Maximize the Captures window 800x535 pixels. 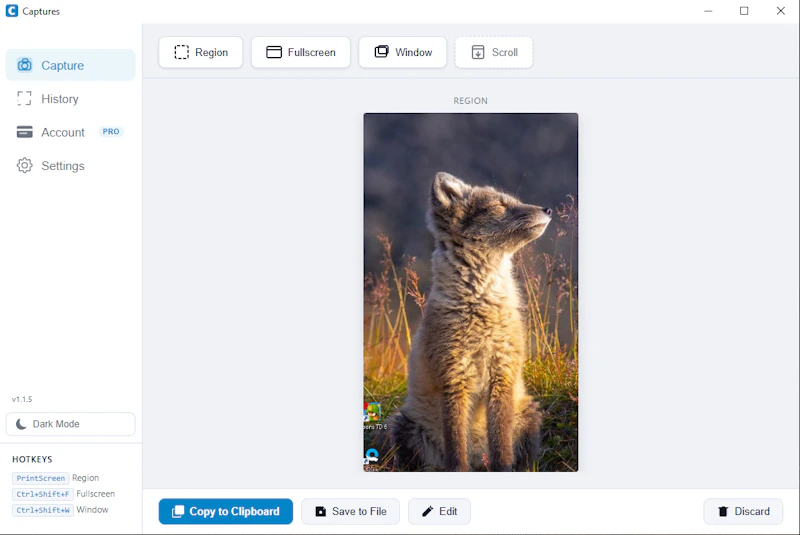744,11
